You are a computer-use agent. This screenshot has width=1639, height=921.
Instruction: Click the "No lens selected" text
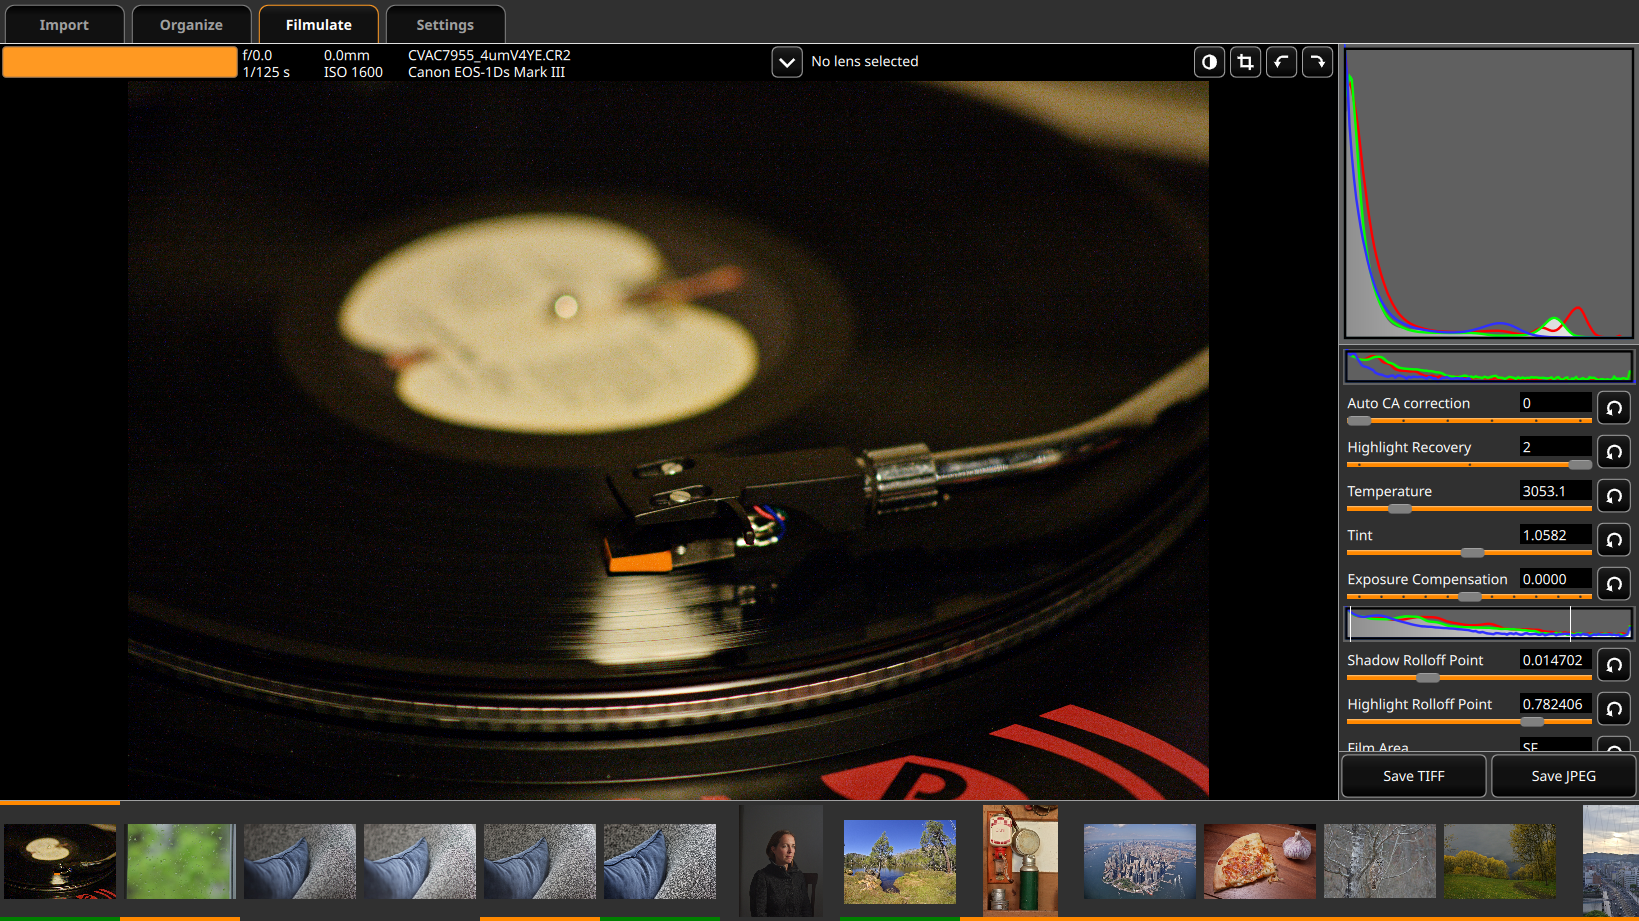point(865,61)
